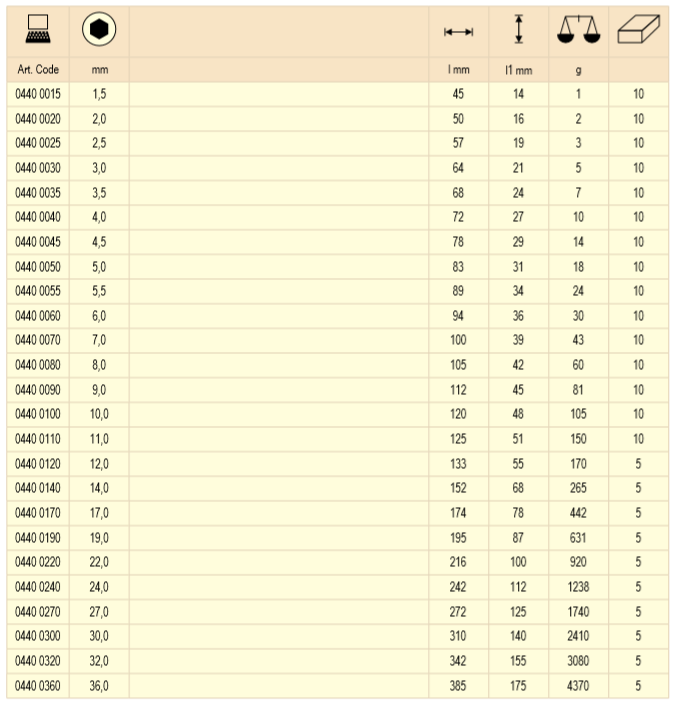Click the length value 385
The image size is (676, 703).
[458, 686]
